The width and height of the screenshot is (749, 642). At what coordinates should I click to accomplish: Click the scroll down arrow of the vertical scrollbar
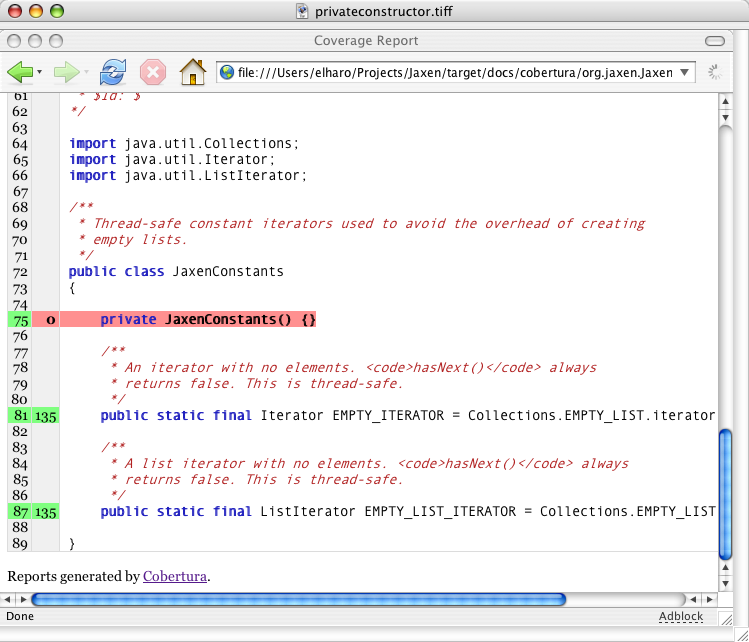[x=726, y=583]
